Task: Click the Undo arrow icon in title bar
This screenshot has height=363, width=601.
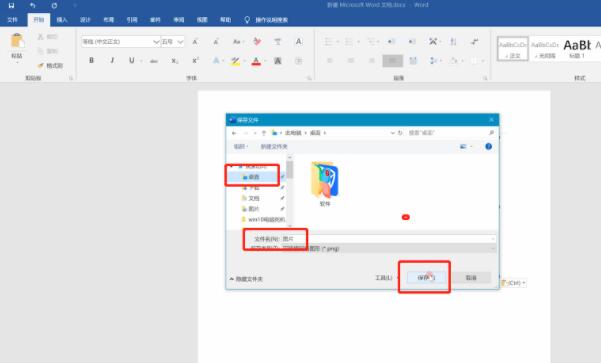Action: click(x=33, y=5)
